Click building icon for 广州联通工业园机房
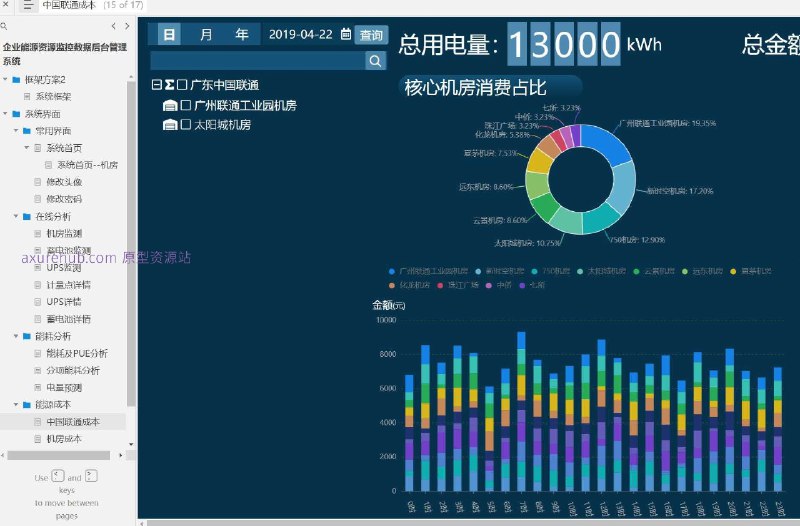800x526 pixels. [x=170, y=106]
